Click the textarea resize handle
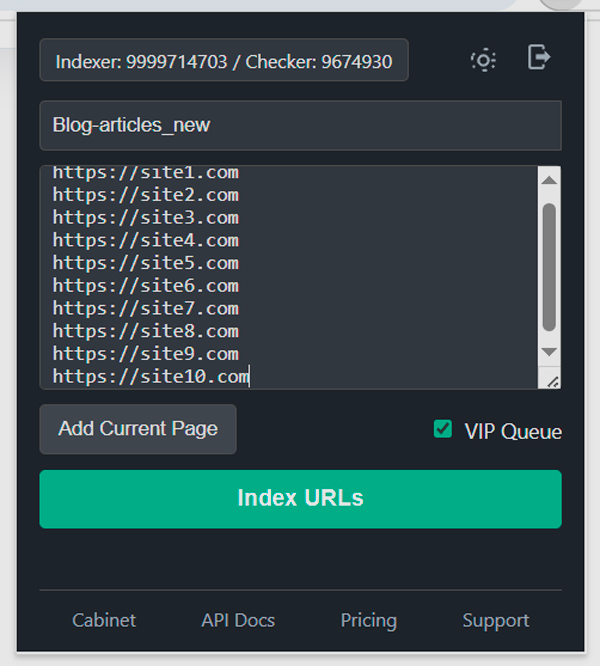600x666 pixels. 549,378
